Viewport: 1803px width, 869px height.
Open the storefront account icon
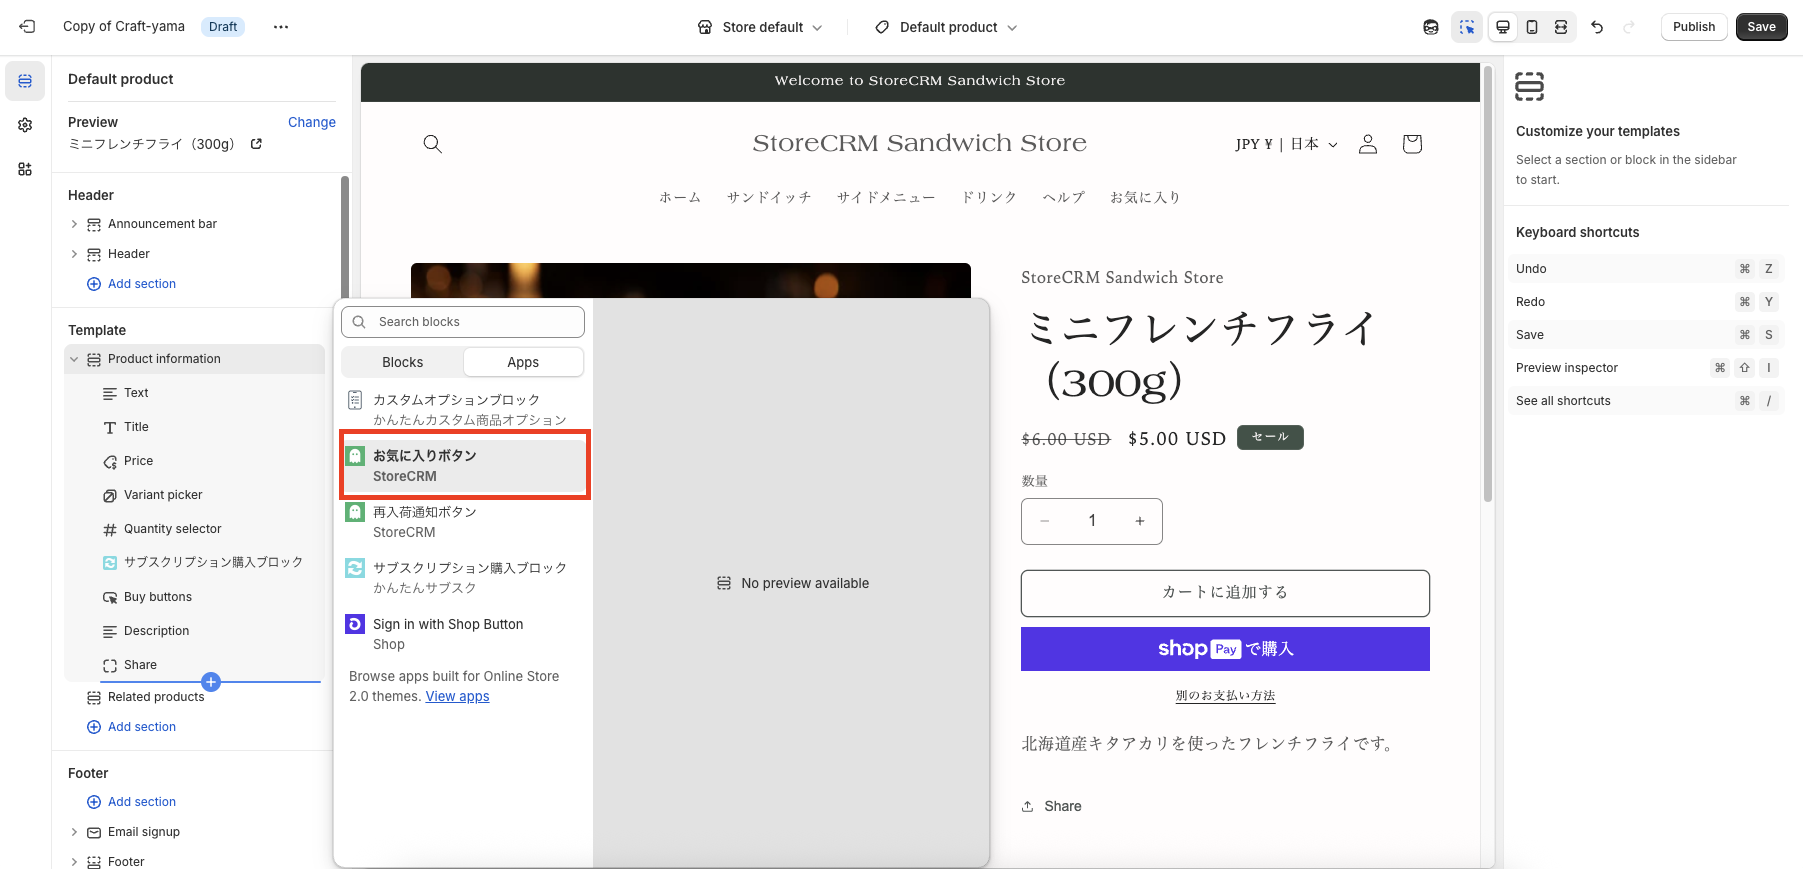click(1368, 144)
